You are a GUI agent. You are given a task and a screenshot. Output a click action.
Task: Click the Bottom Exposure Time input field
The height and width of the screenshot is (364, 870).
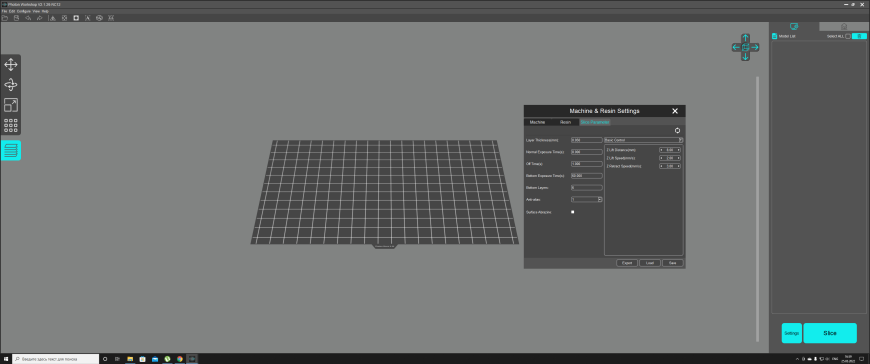click(x=586, y=175)
